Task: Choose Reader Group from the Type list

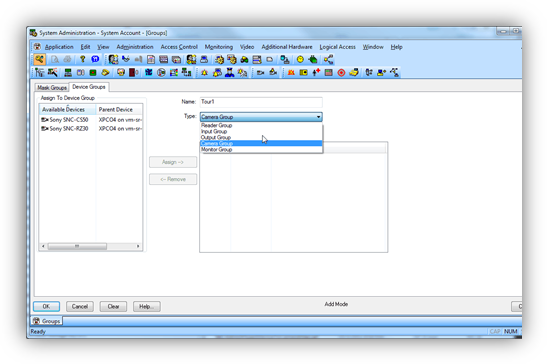Action: coord(261,125)
